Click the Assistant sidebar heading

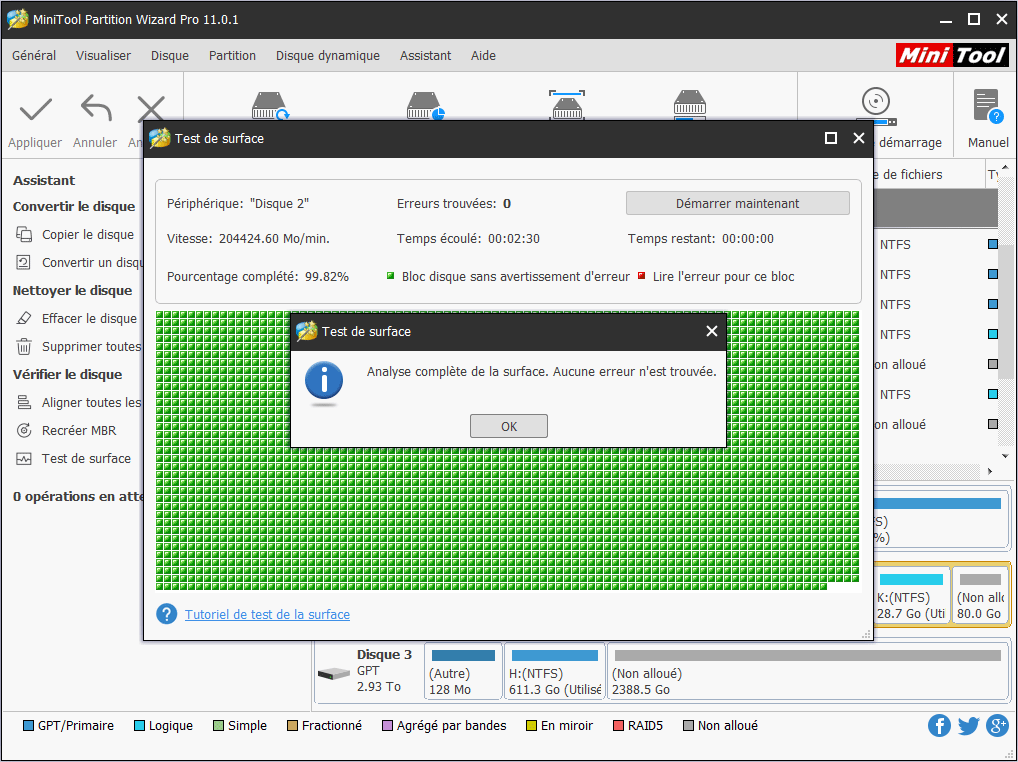pyautogui.click(x=43, y=180)
